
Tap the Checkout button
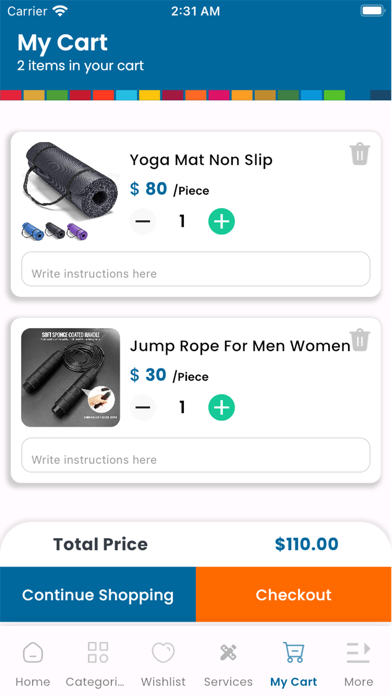coord(293,594)
